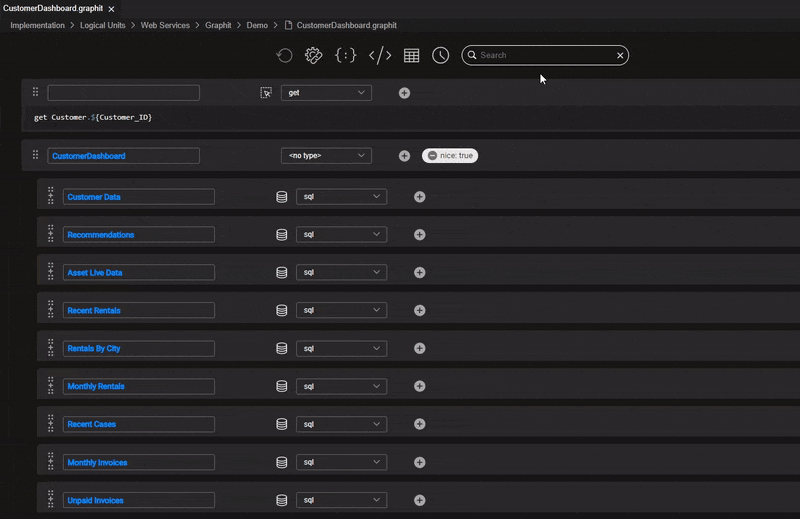Image resolution: width=800 pixels, height=519 pixels.
Task: Switch to code view with angle-brackets icon
Action: pos(380,56)
